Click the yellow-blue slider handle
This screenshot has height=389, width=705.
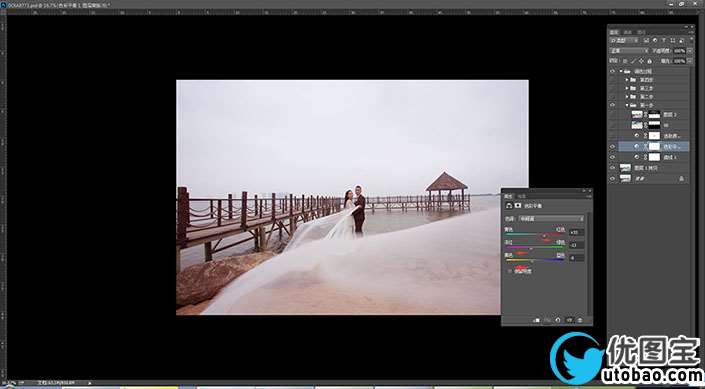click(x=532, y=261)
